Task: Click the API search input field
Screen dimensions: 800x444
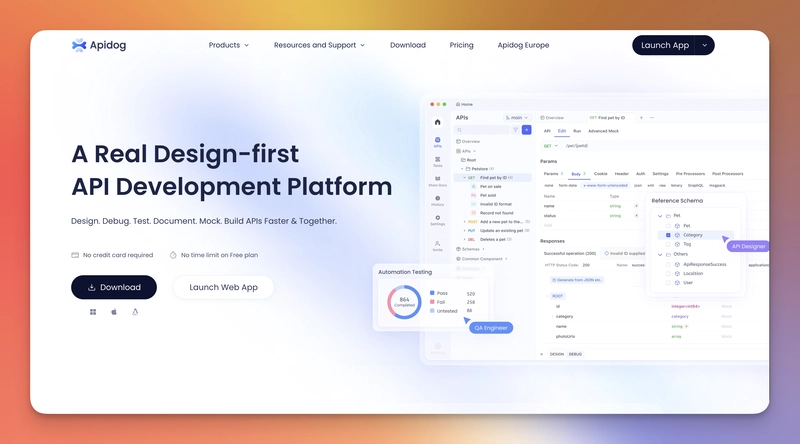Action: (482, 130)
